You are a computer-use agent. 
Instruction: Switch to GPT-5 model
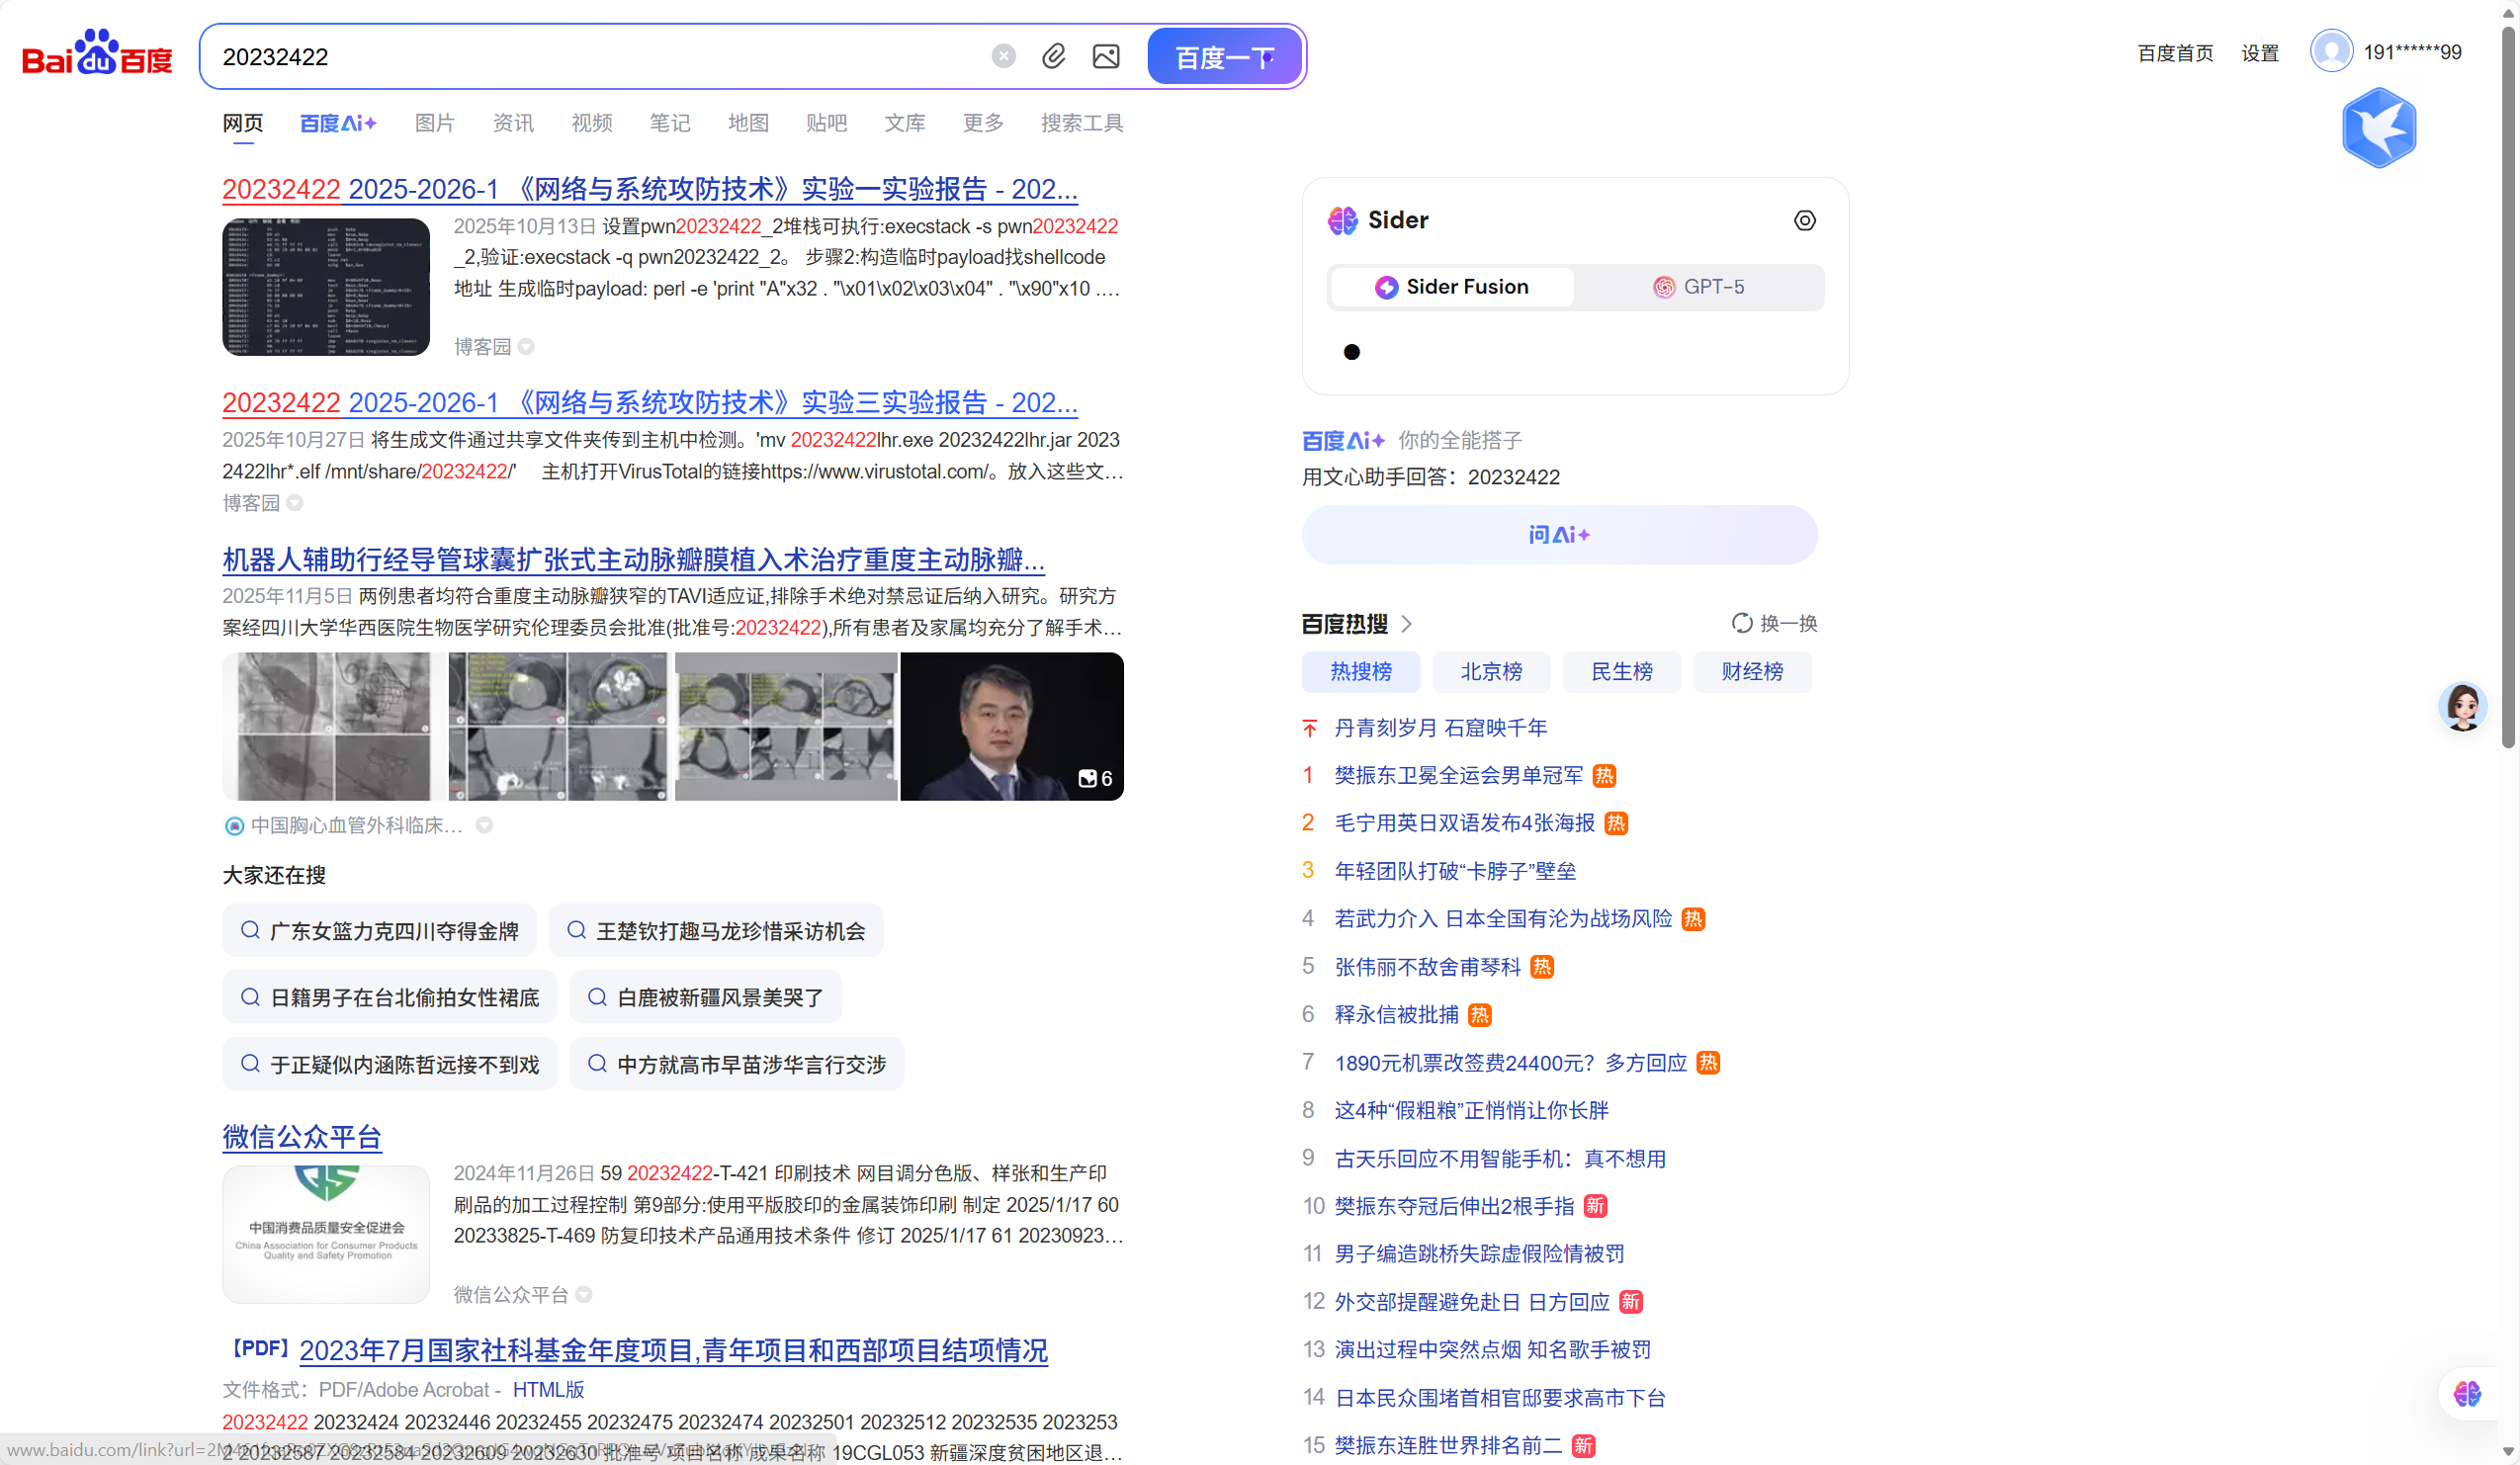click(1698, 287)
